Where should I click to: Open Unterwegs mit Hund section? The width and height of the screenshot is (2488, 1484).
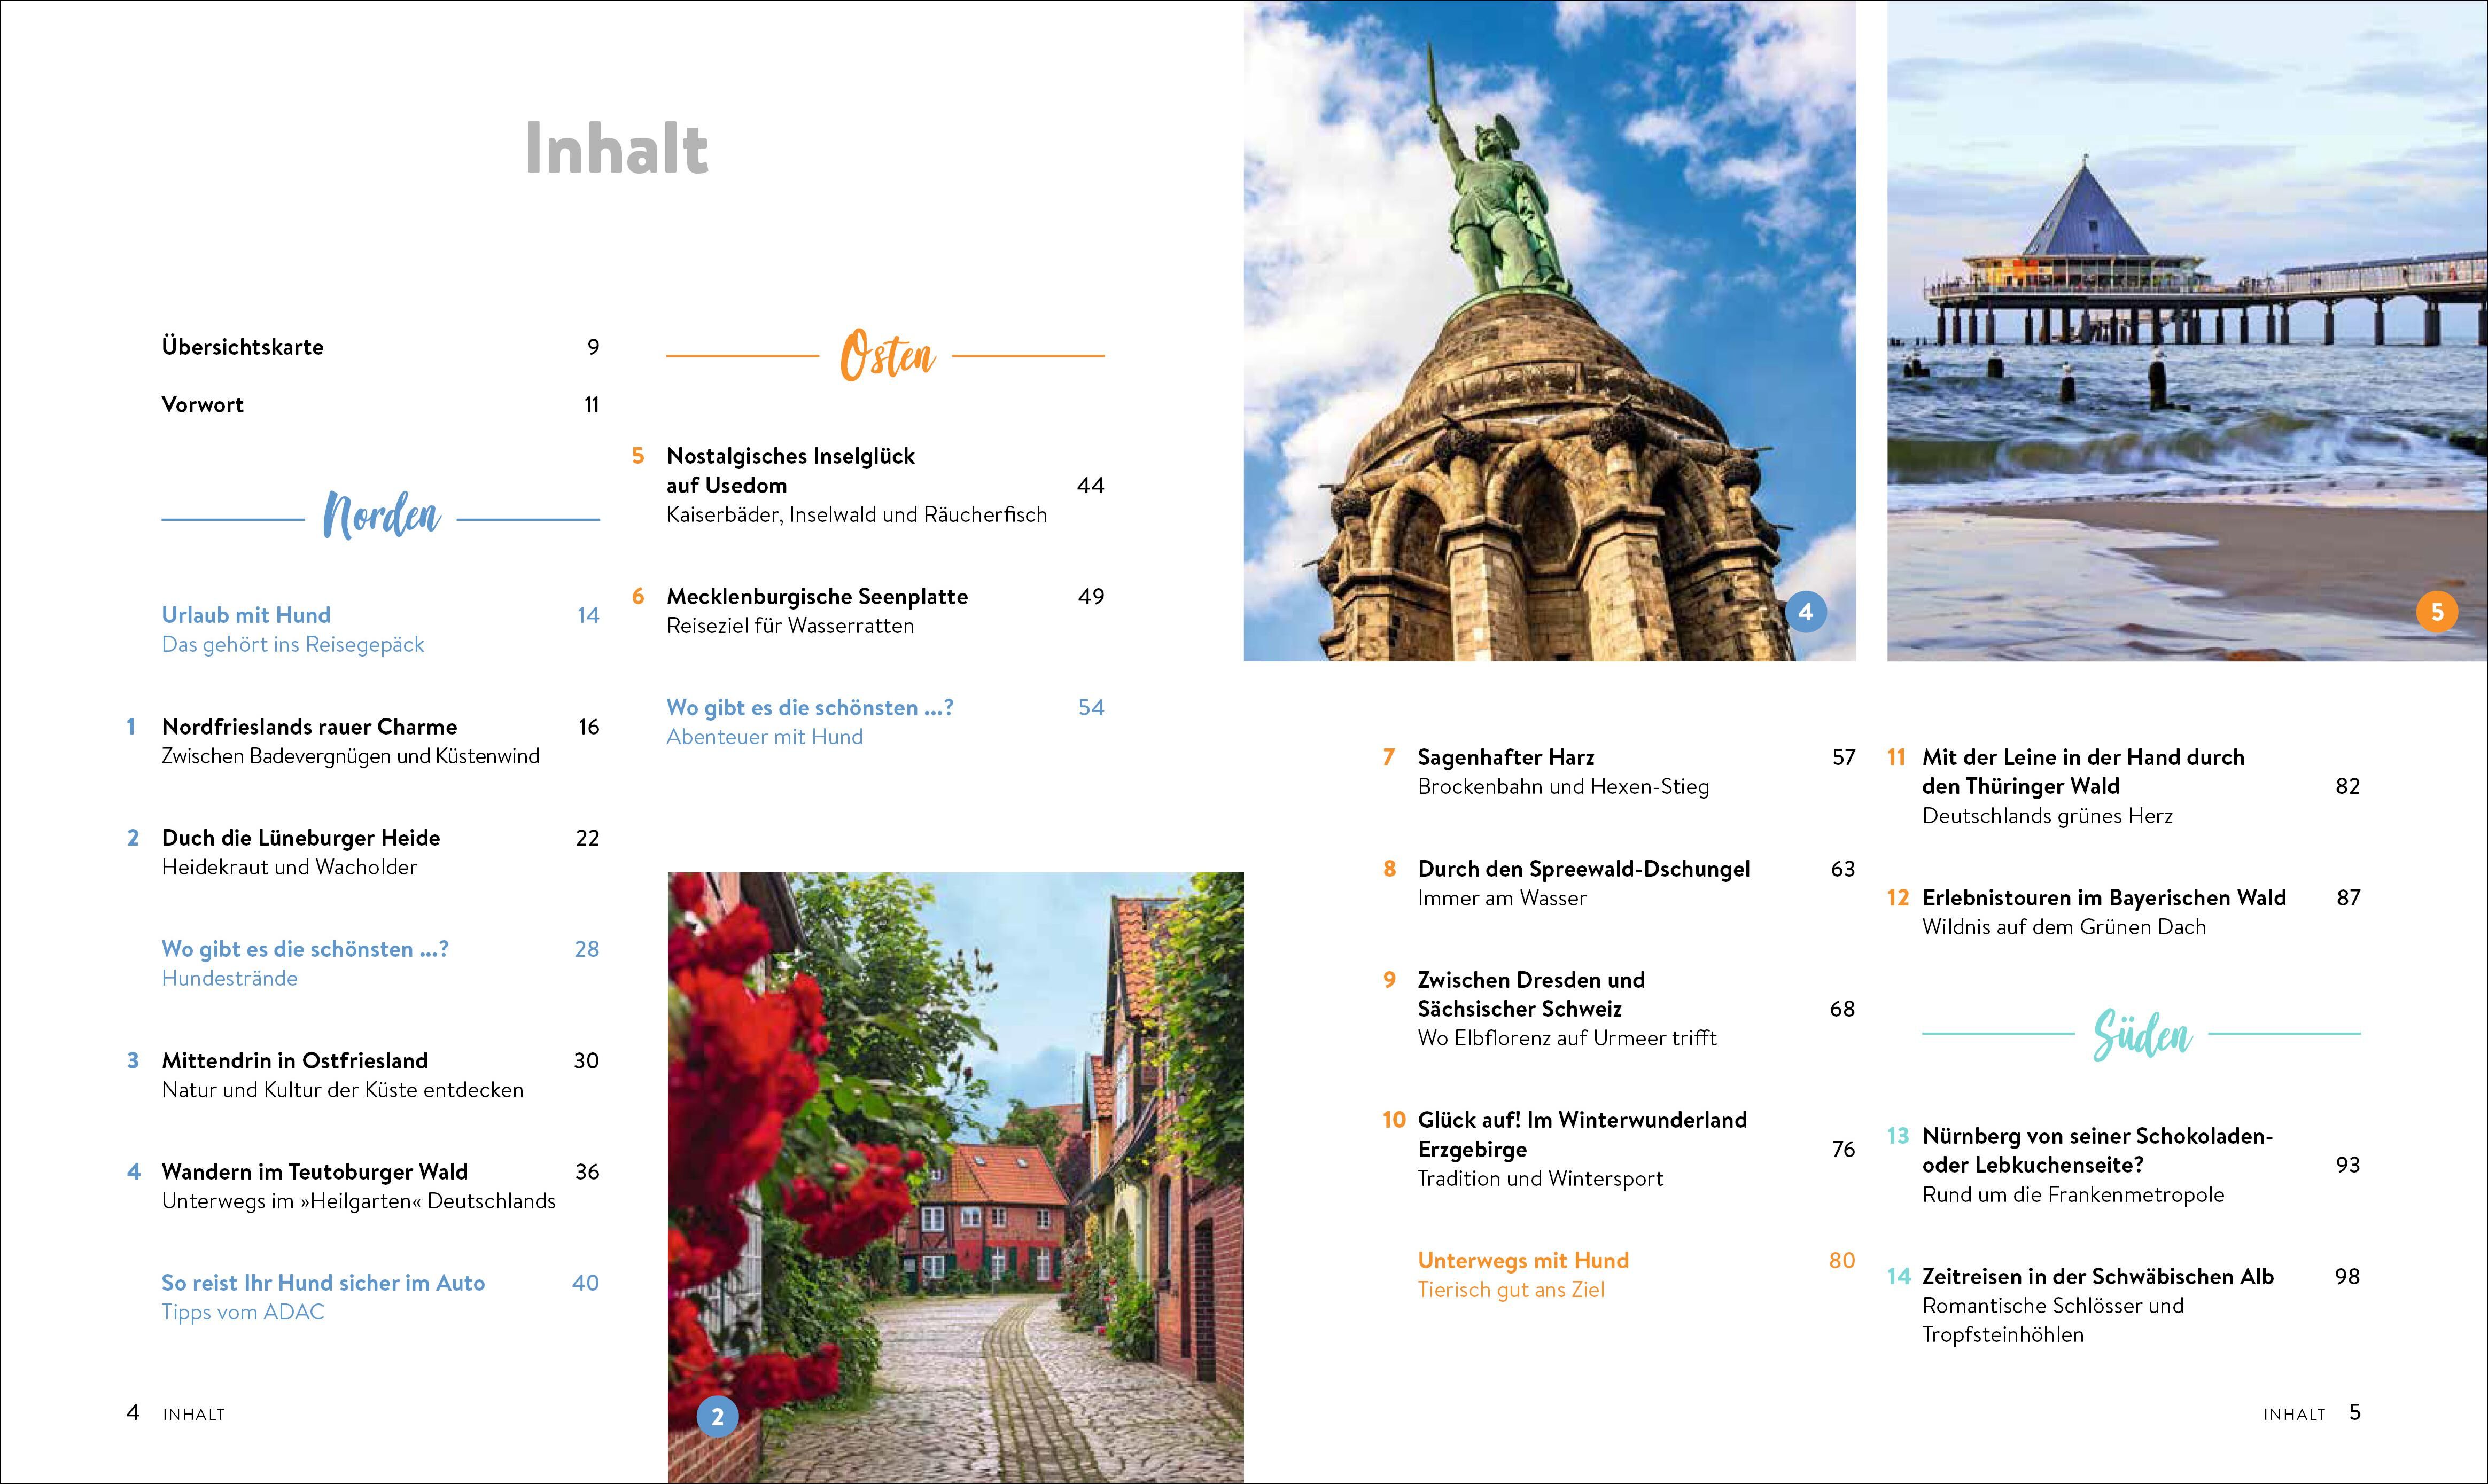1523,1260
